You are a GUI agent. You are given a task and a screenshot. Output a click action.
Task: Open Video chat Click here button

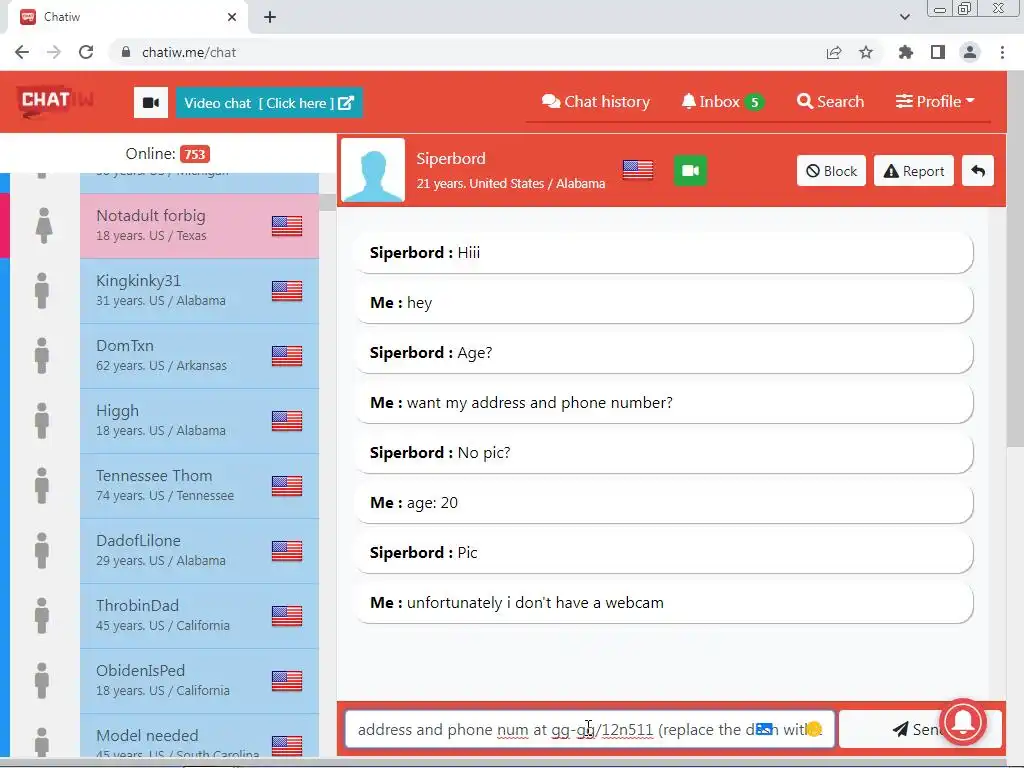269,103
